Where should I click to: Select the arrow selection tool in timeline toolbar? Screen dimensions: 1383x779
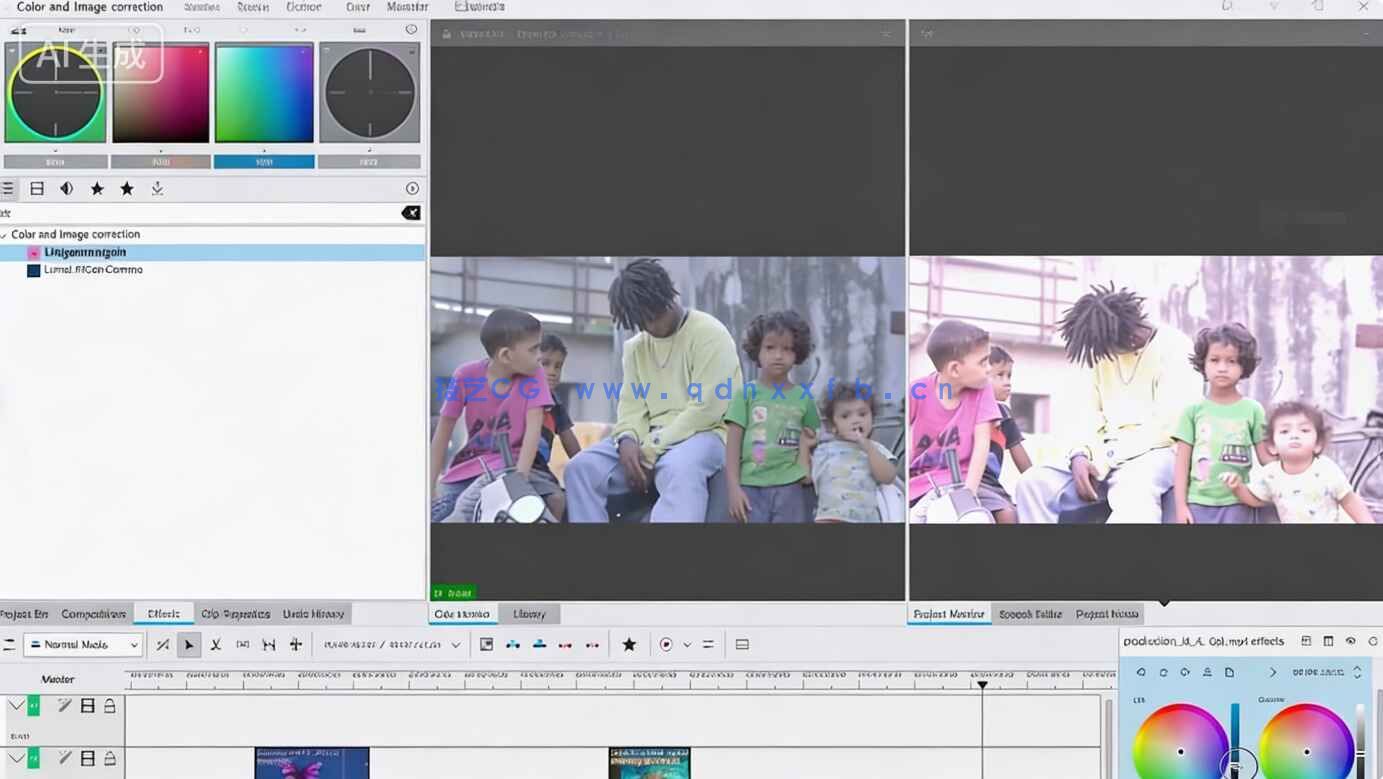pyautogui.click(x=189, y=645)
